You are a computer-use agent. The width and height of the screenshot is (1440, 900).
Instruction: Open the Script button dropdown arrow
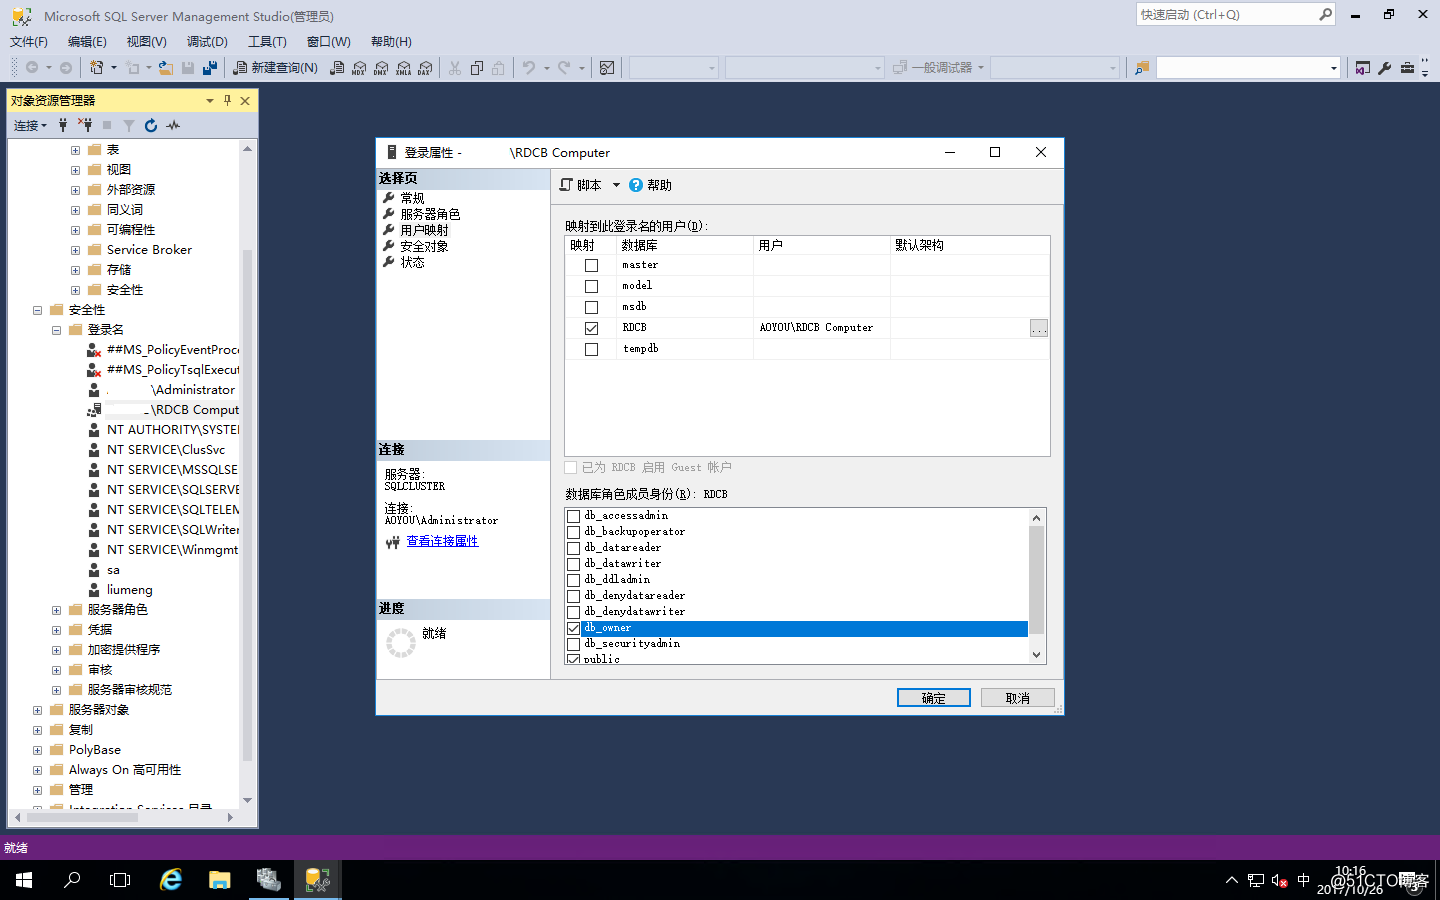point(616,185)
